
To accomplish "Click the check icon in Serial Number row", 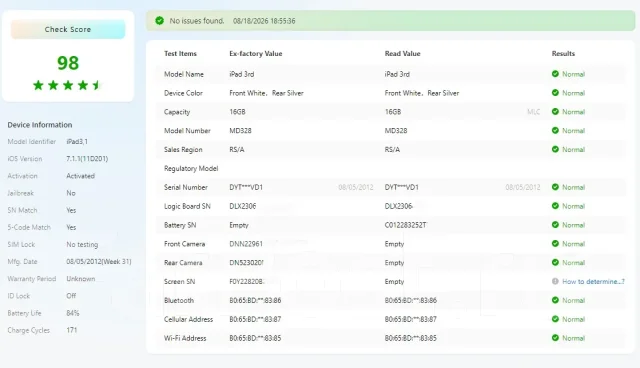I will [x=555, y=187].
